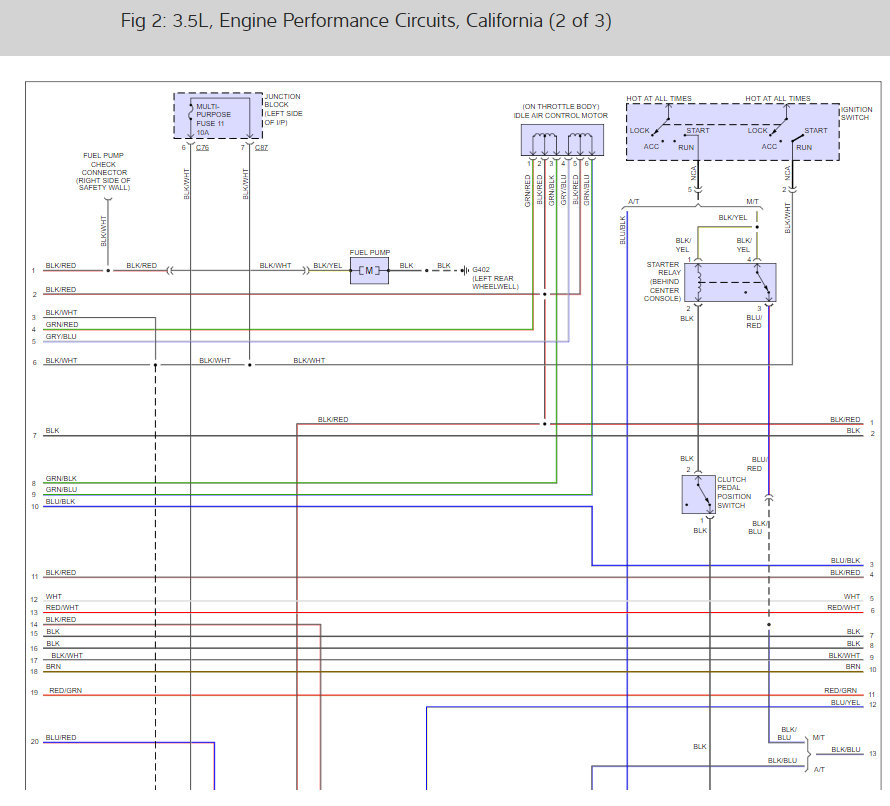Click the Fuel Pump label above motor
The image size is (890, 806).
point(369,253)
